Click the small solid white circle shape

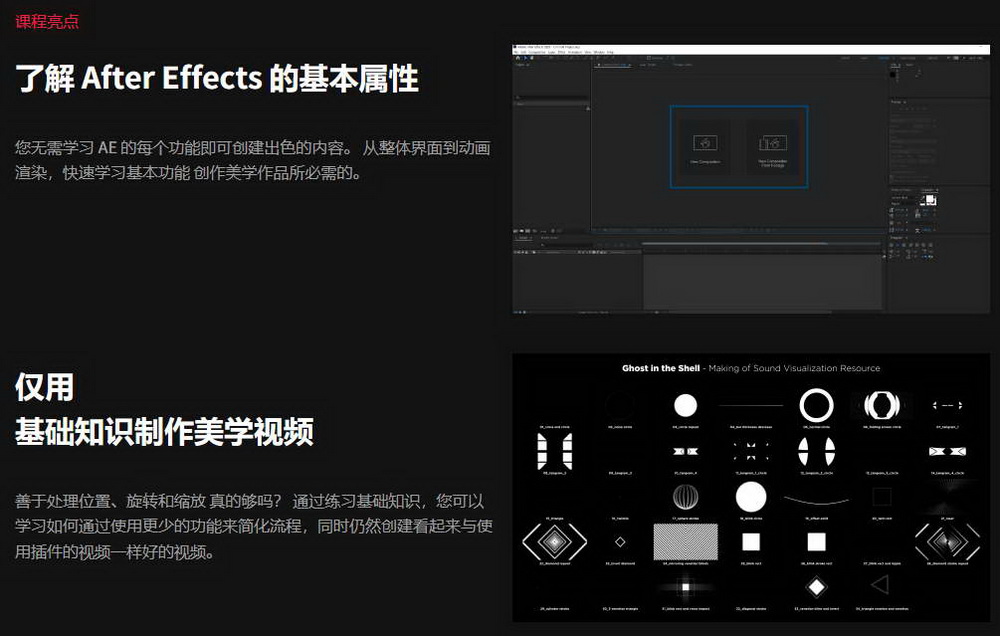[x=686, y=405]
